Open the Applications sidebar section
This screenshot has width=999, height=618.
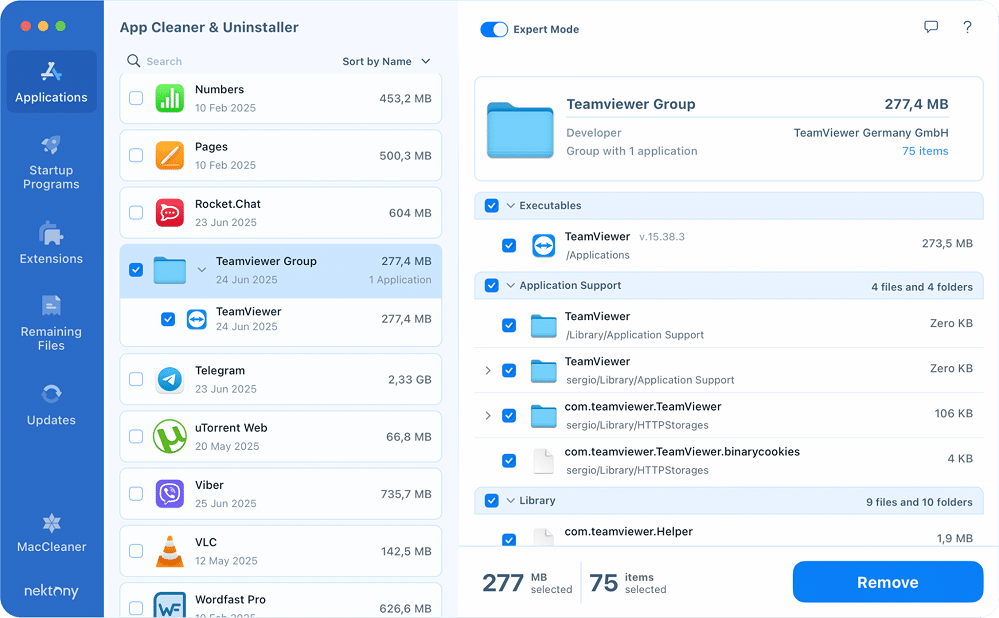(x=52, y=82)
